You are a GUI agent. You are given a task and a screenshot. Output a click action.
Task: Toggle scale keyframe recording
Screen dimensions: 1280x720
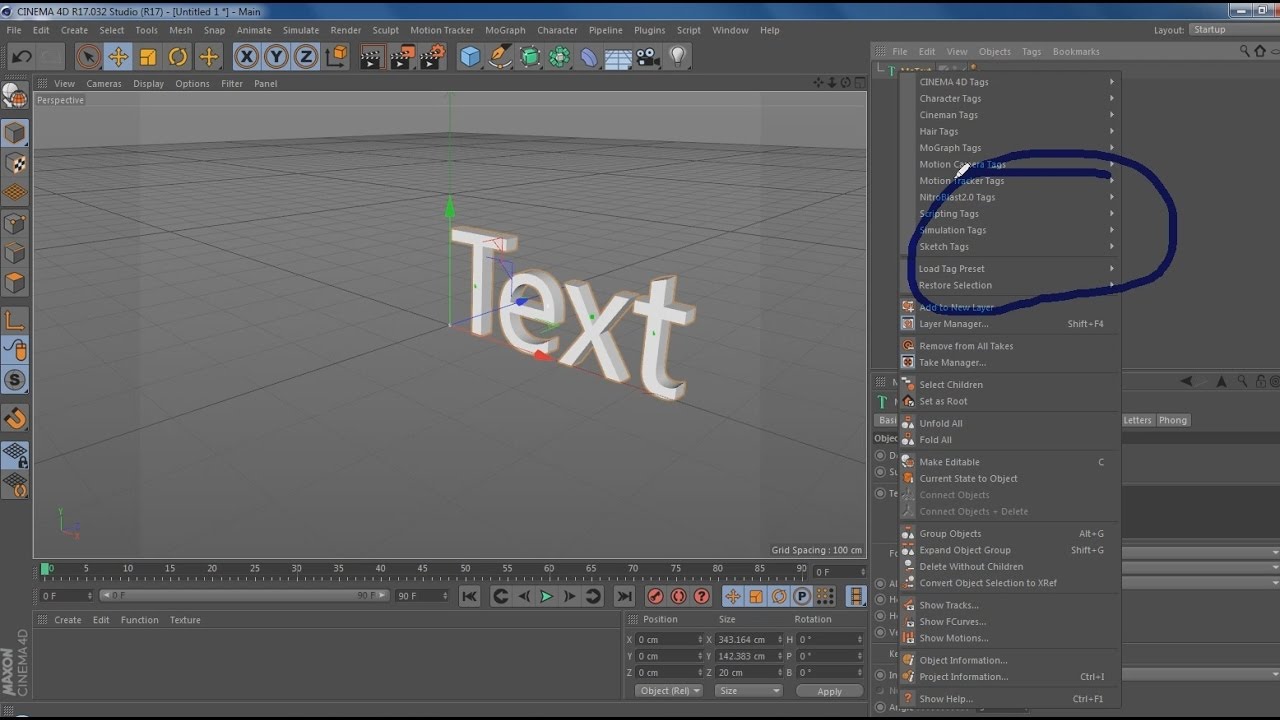coord(755,596)
